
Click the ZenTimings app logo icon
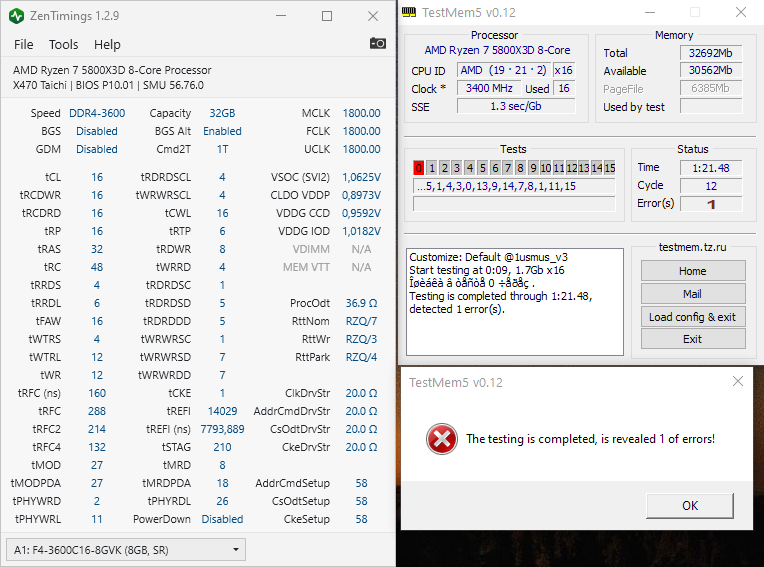(x=17, y=16)
